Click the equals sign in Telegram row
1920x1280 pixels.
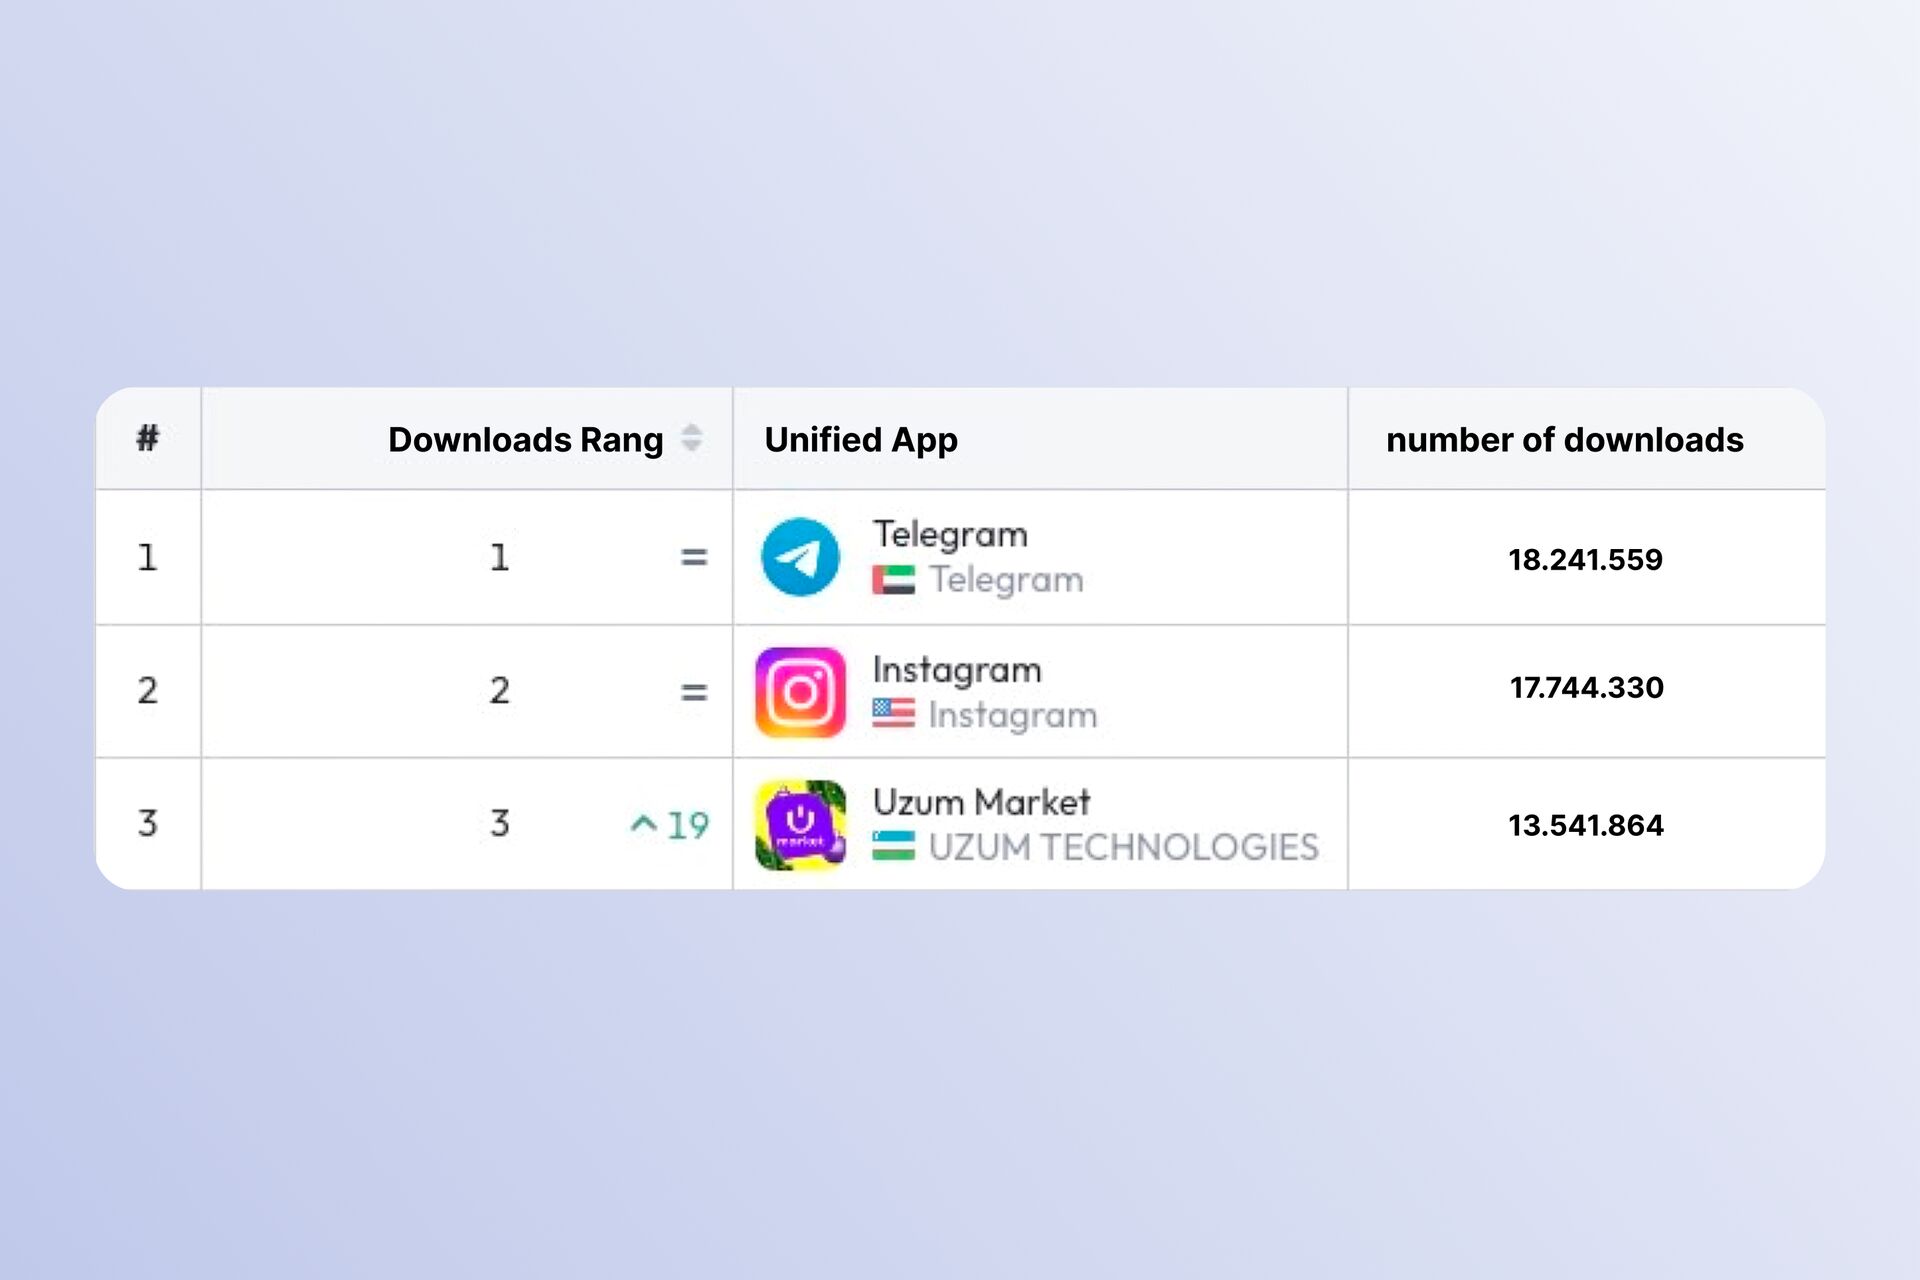tap(694, 557)
